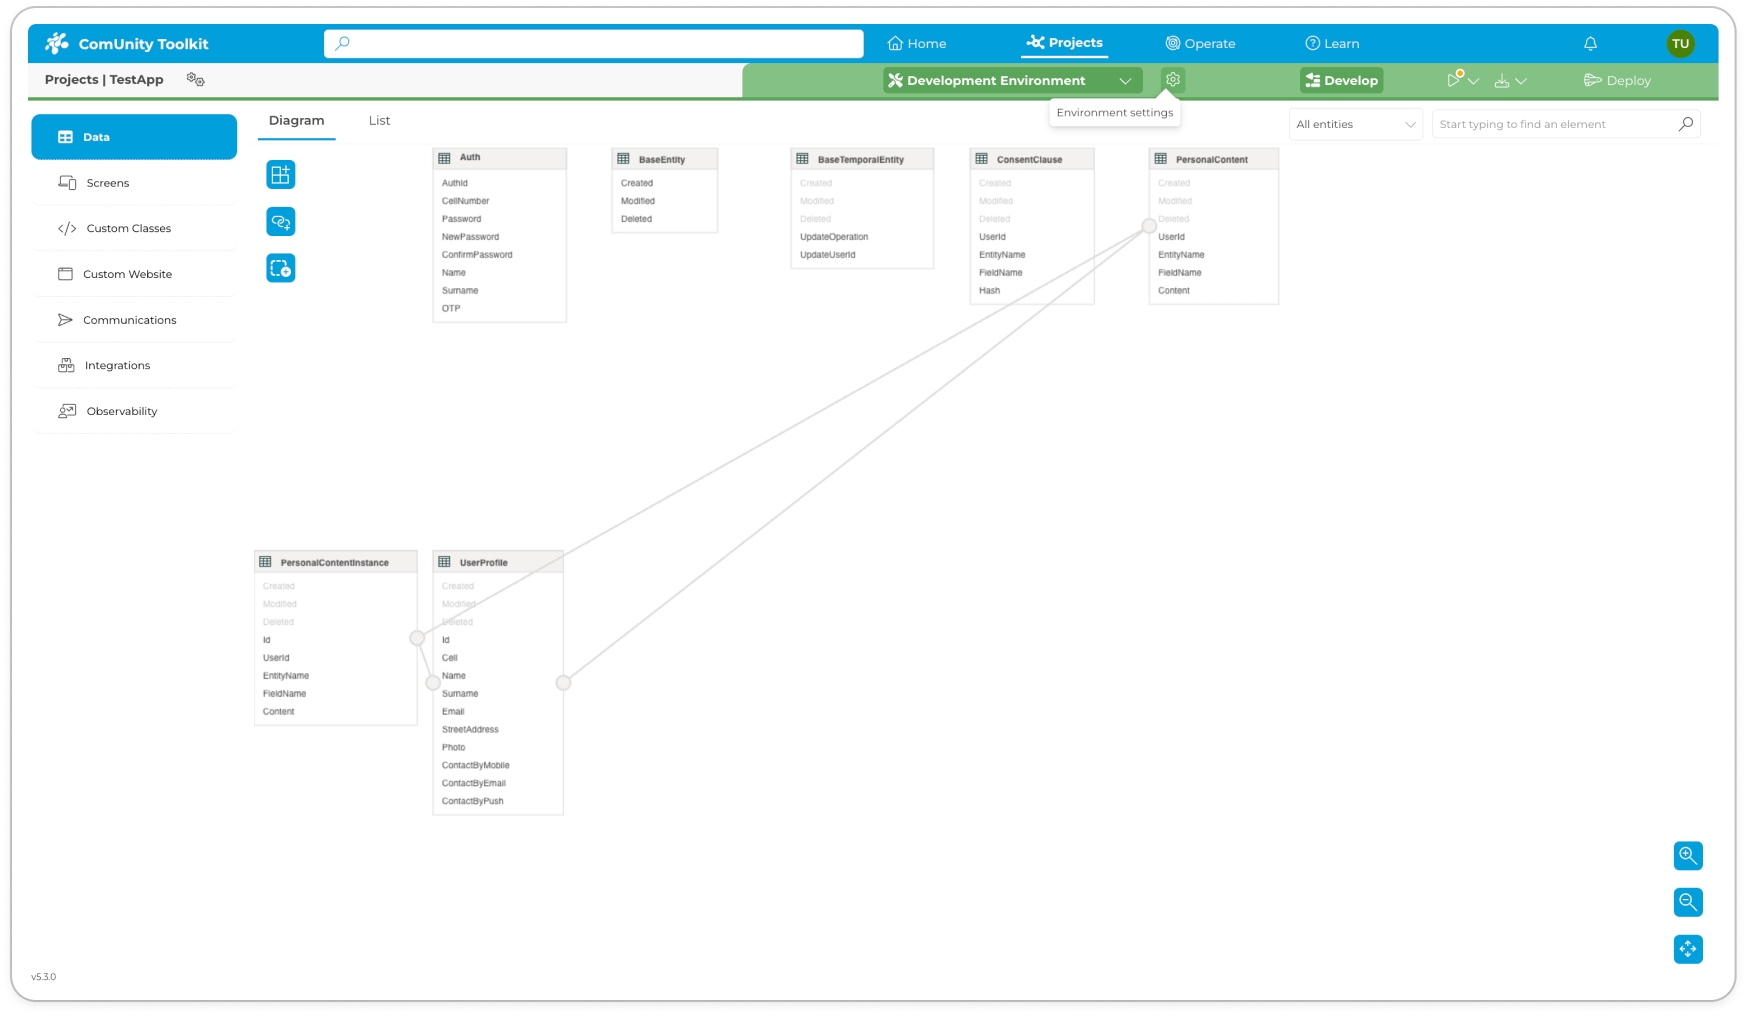Open environment settings gear icon
Image resolution: width=1747 pixels, height=1016 pixels.
(1172, 80)
